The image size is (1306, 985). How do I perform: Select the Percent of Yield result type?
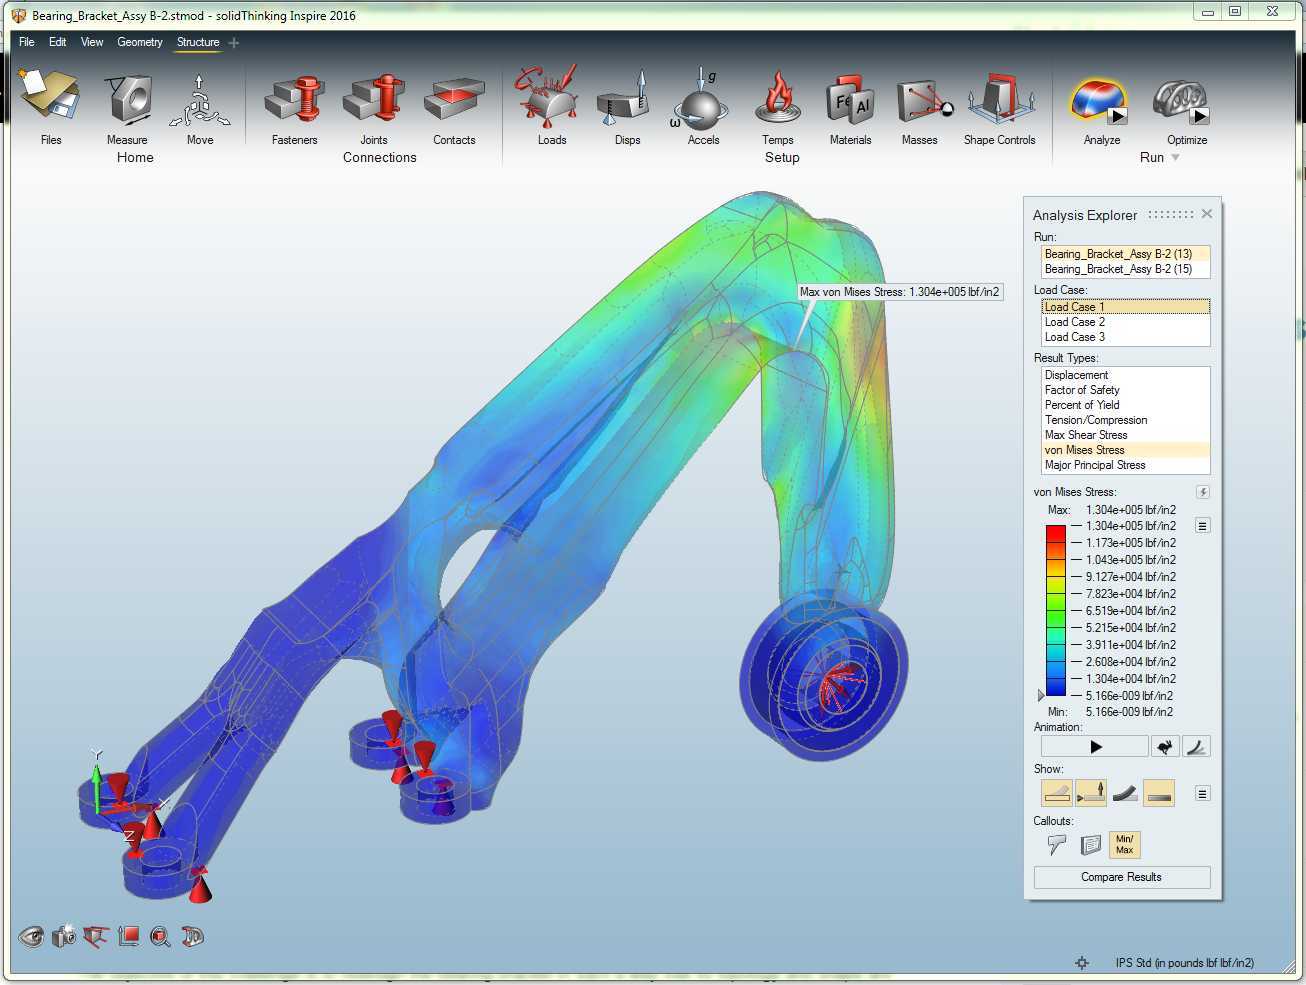coord(1125,405)
